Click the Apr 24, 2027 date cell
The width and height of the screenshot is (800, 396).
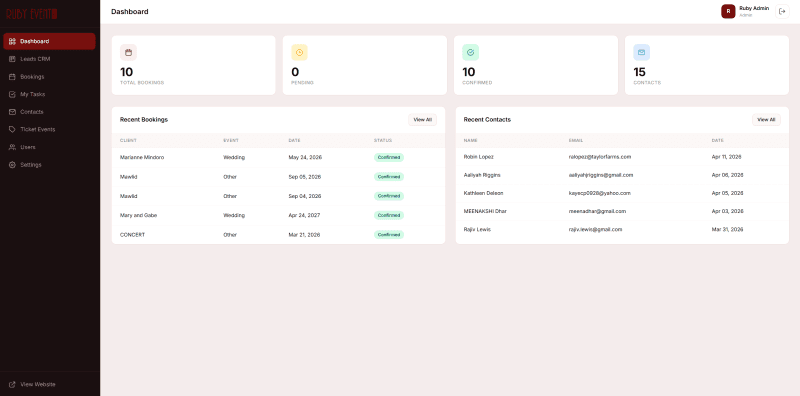coord(305,215)
